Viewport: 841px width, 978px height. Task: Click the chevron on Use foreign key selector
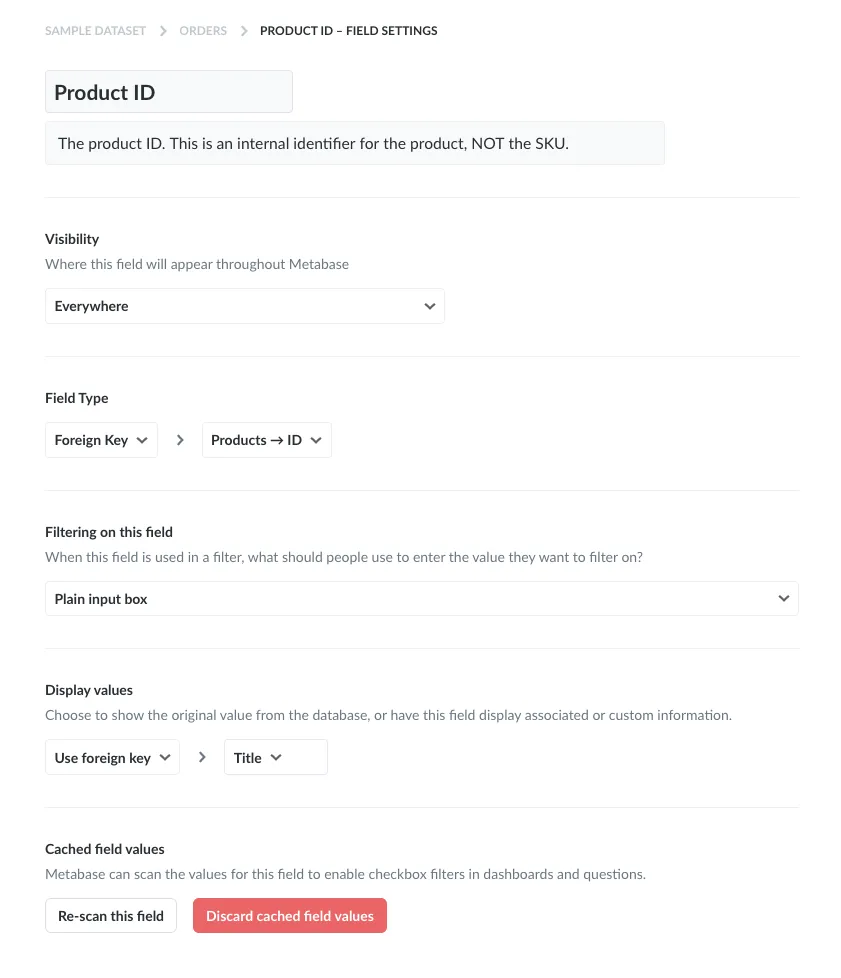point(166,757)
